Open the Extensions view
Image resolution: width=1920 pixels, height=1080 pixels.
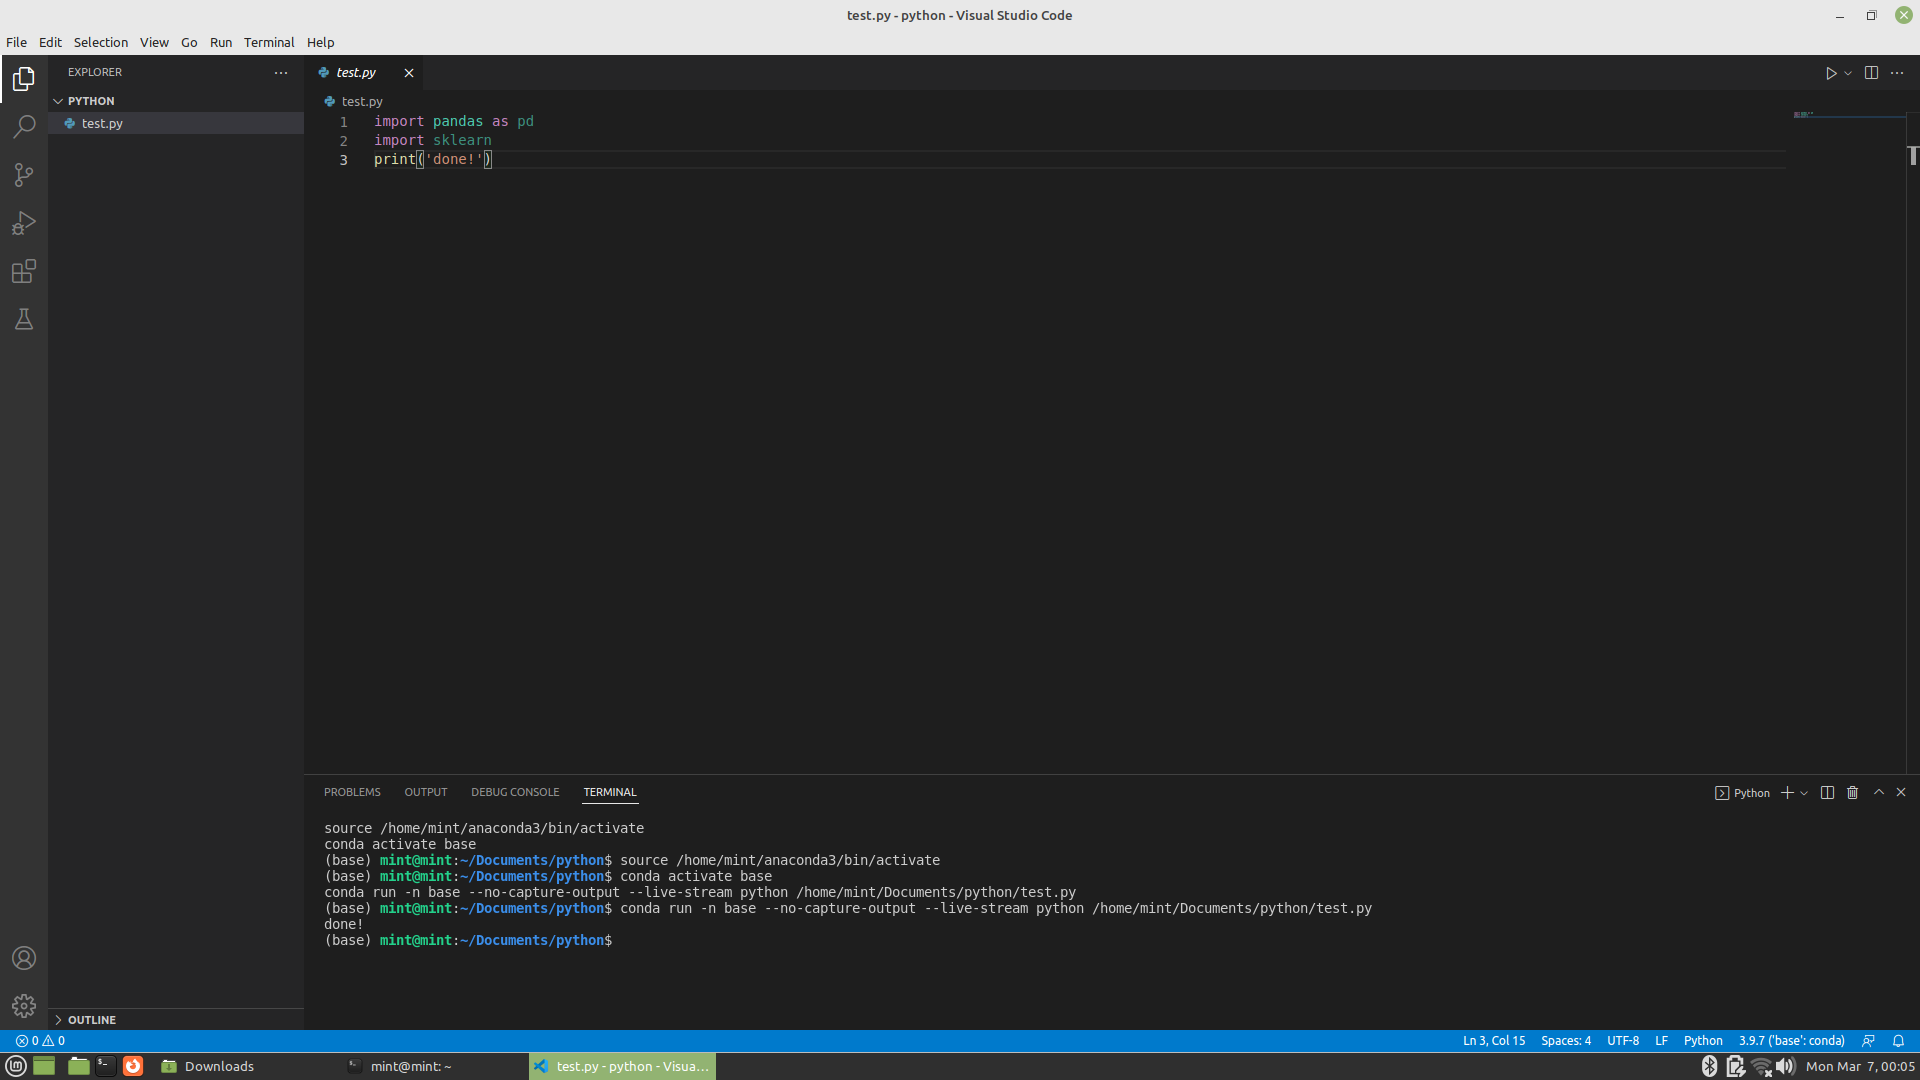click(24, 271)
